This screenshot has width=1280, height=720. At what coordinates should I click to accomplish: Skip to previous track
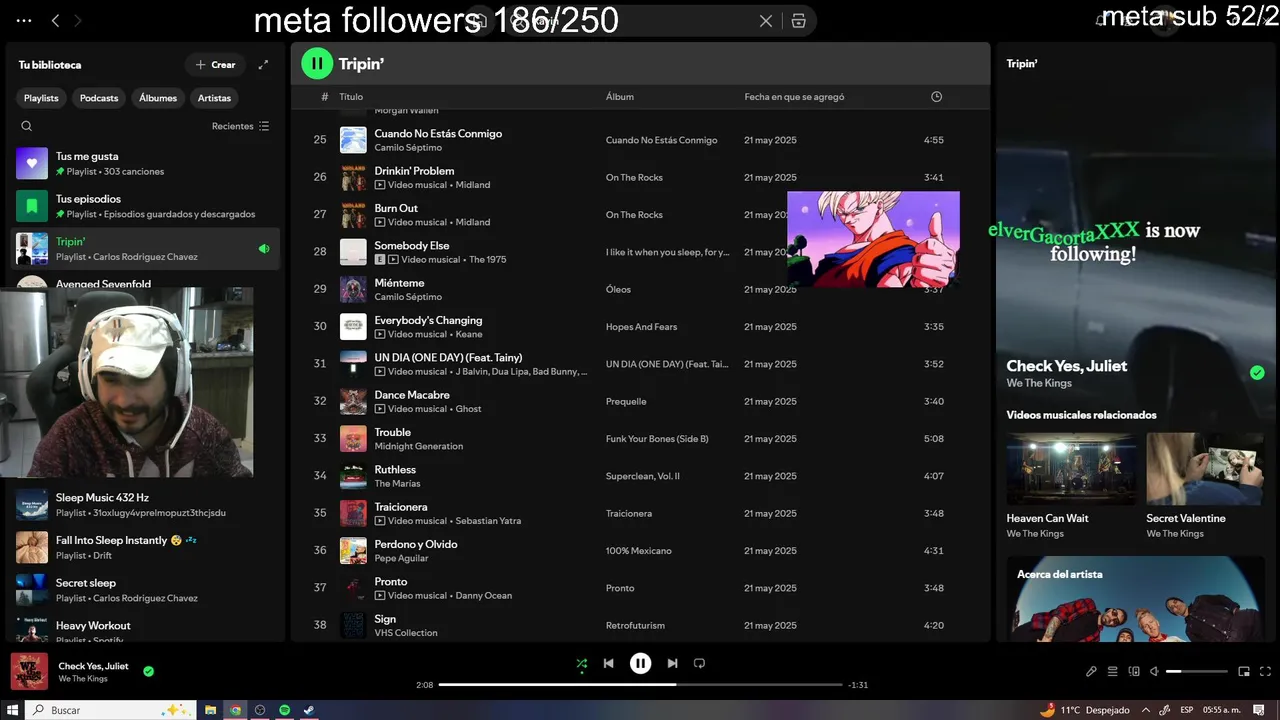click(x=608, y=663)
